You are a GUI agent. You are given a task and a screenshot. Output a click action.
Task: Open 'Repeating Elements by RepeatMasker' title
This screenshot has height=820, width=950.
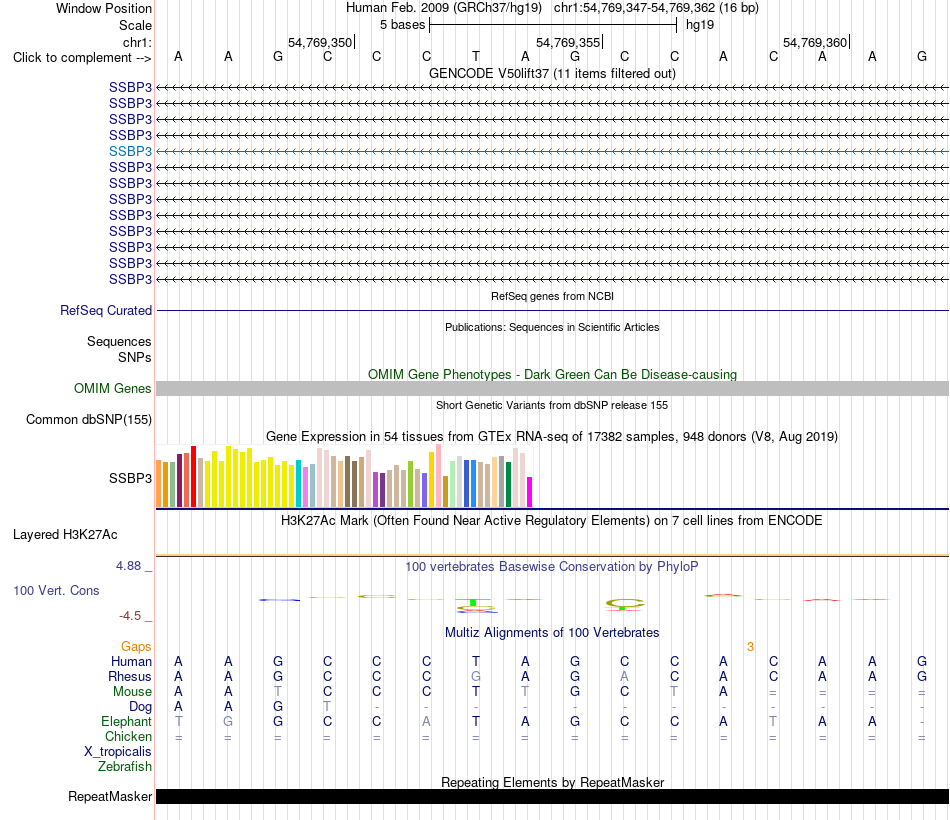pyautogui.click(x=552, y=782)
